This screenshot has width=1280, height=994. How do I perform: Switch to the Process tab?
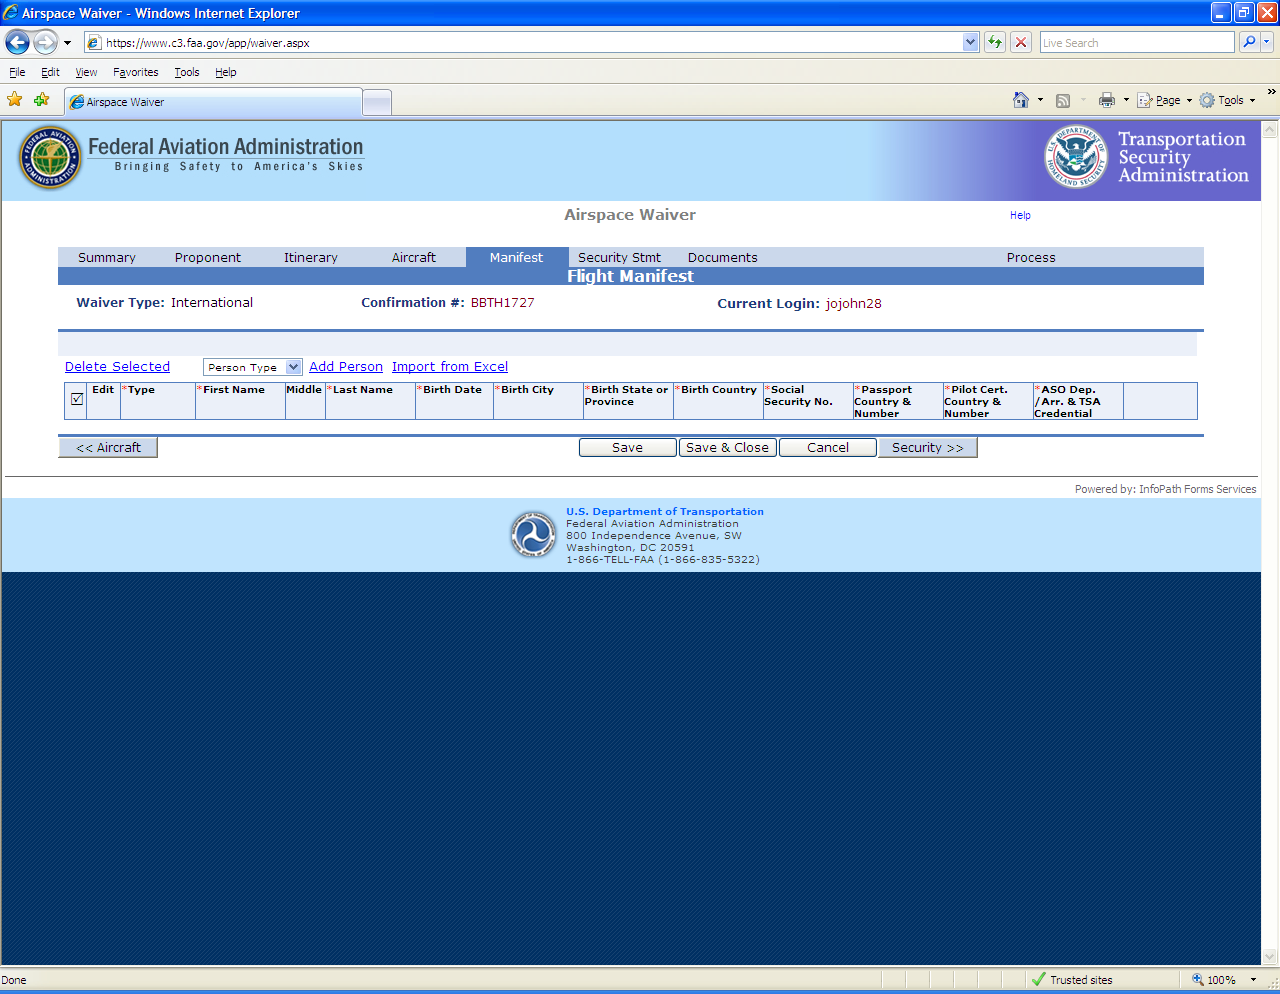(1031, 257)
